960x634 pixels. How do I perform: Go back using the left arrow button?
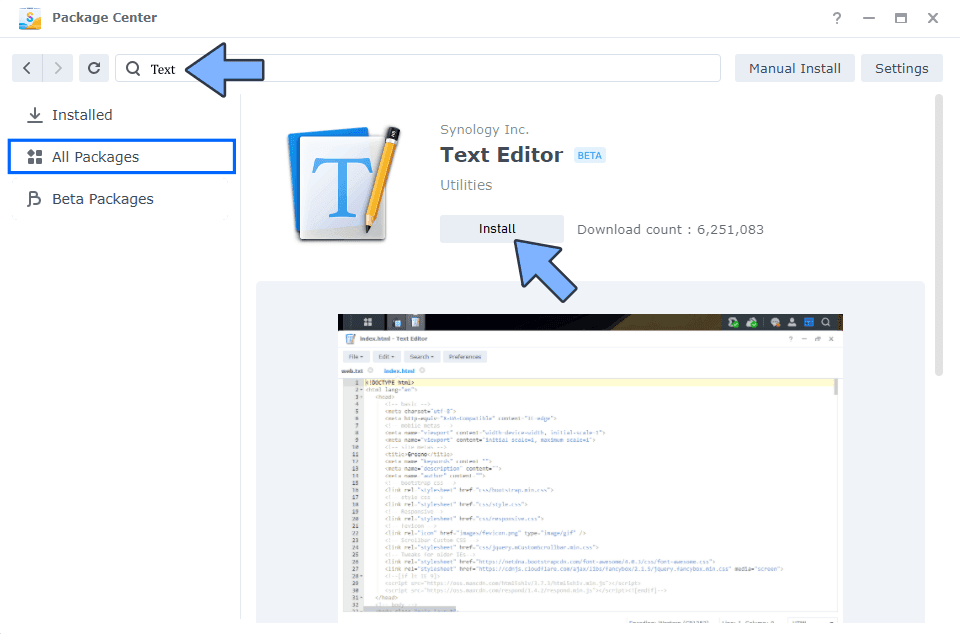pyautogui.click(x=27, y=68)
